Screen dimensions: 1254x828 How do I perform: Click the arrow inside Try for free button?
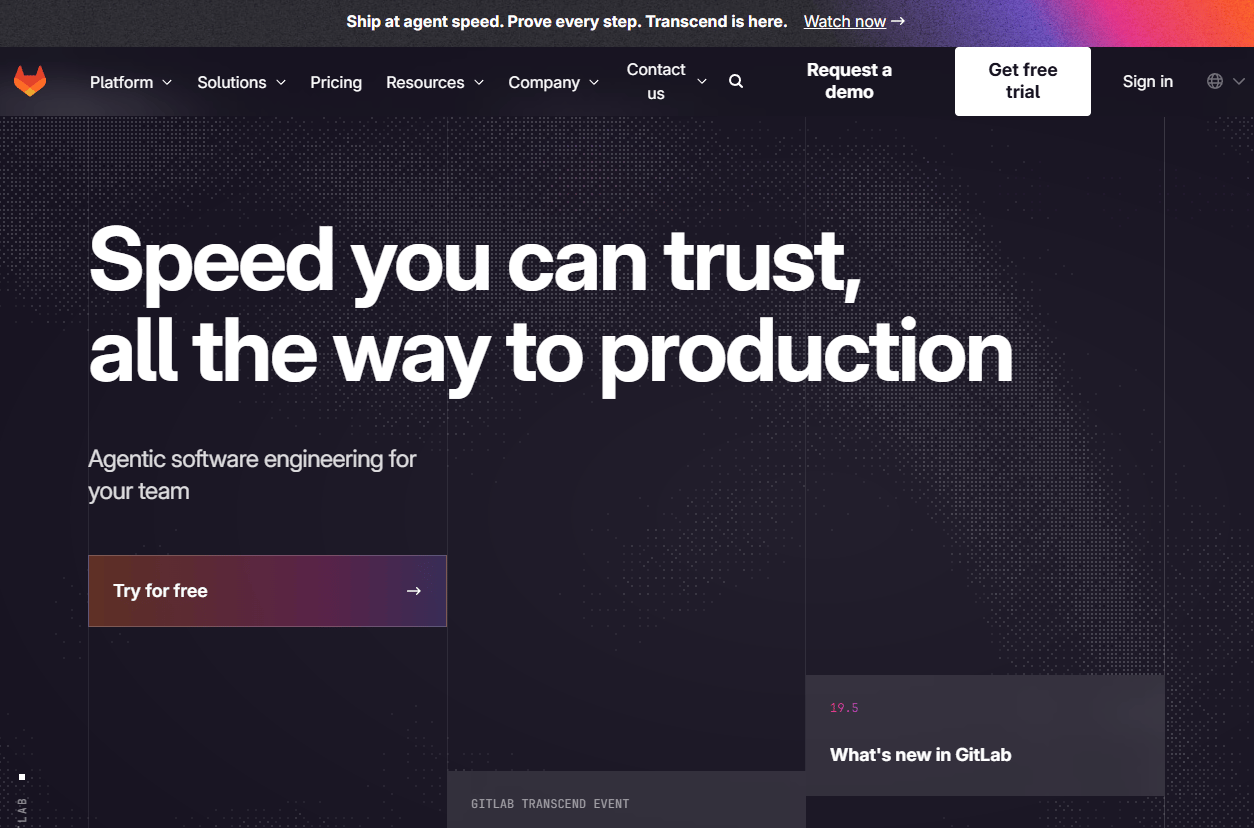414,591
